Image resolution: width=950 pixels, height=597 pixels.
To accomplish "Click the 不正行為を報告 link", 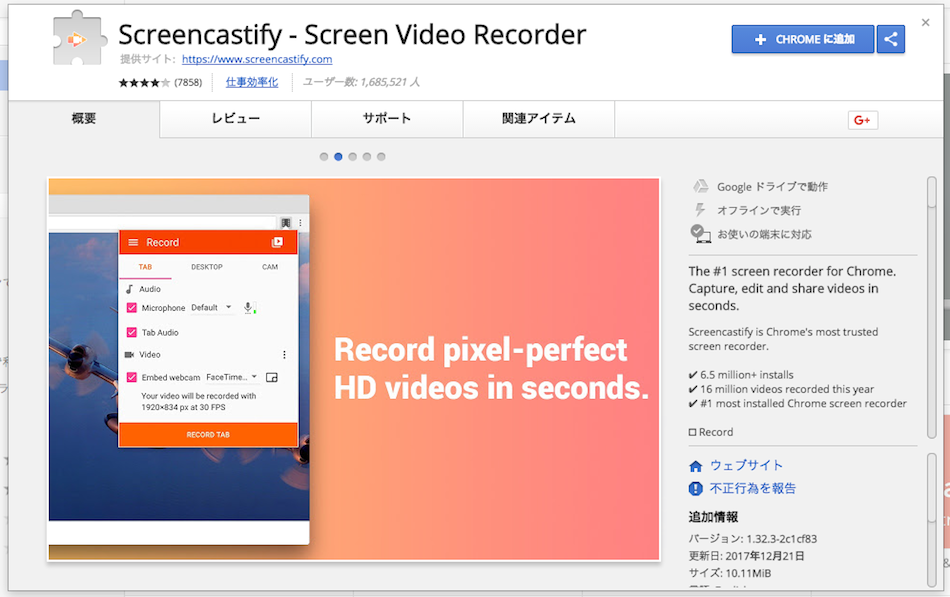I will (752, 489).
